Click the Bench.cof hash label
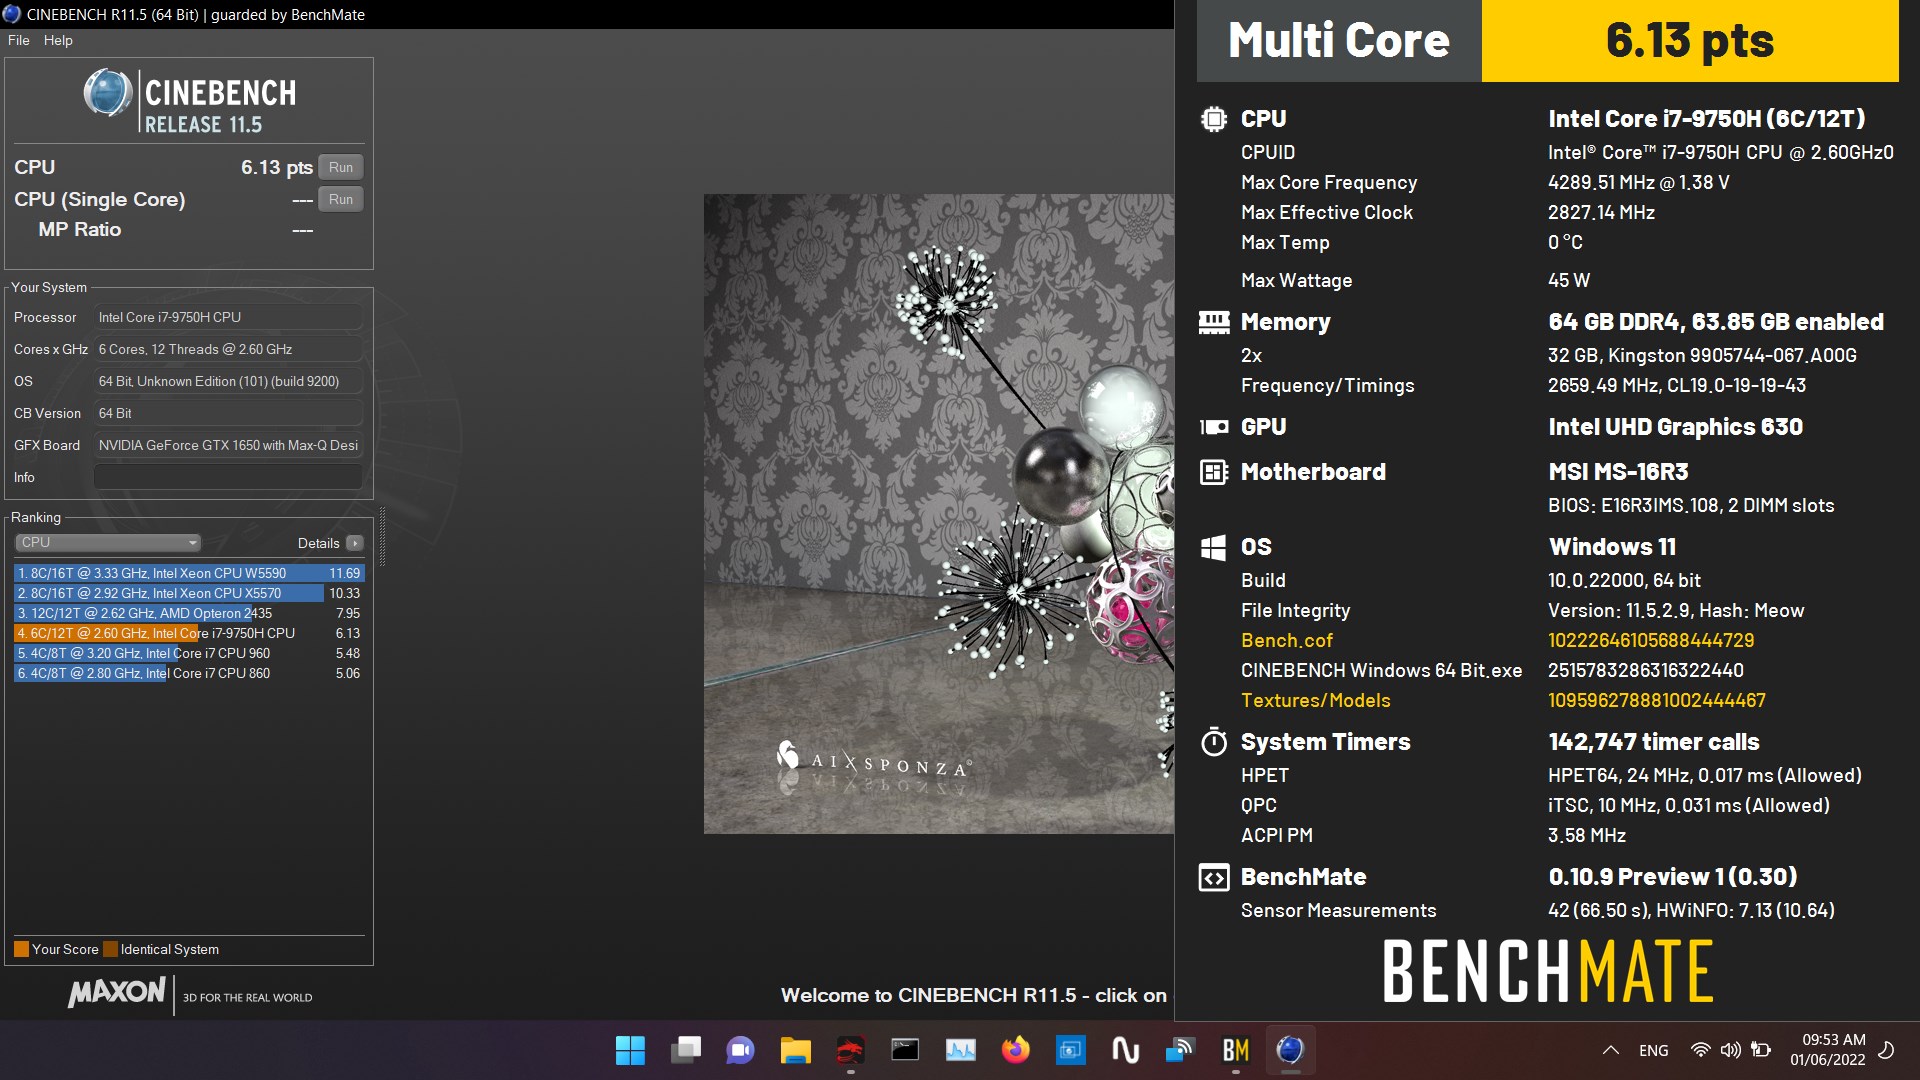Screen dimensions: 1920x1080 click(1287, 640)
